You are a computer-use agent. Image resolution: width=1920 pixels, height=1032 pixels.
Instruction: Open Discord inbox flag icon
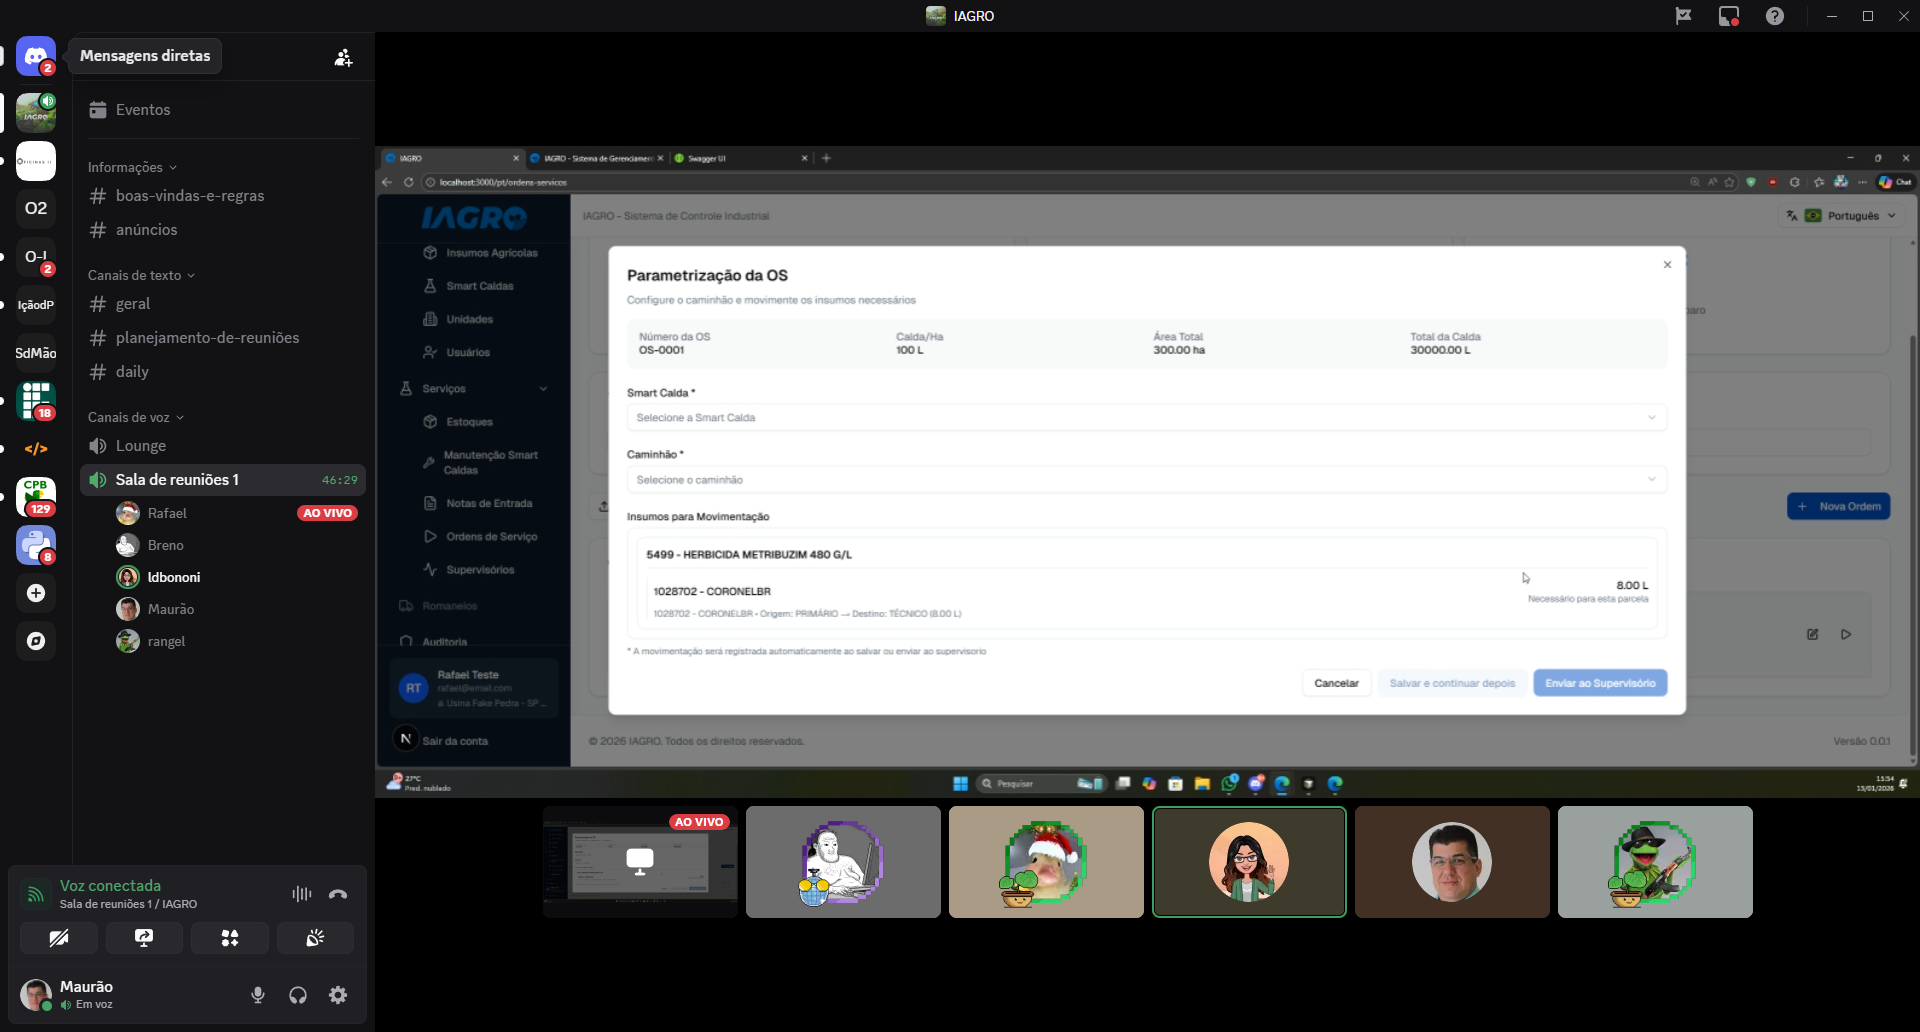coord(1684,16)
